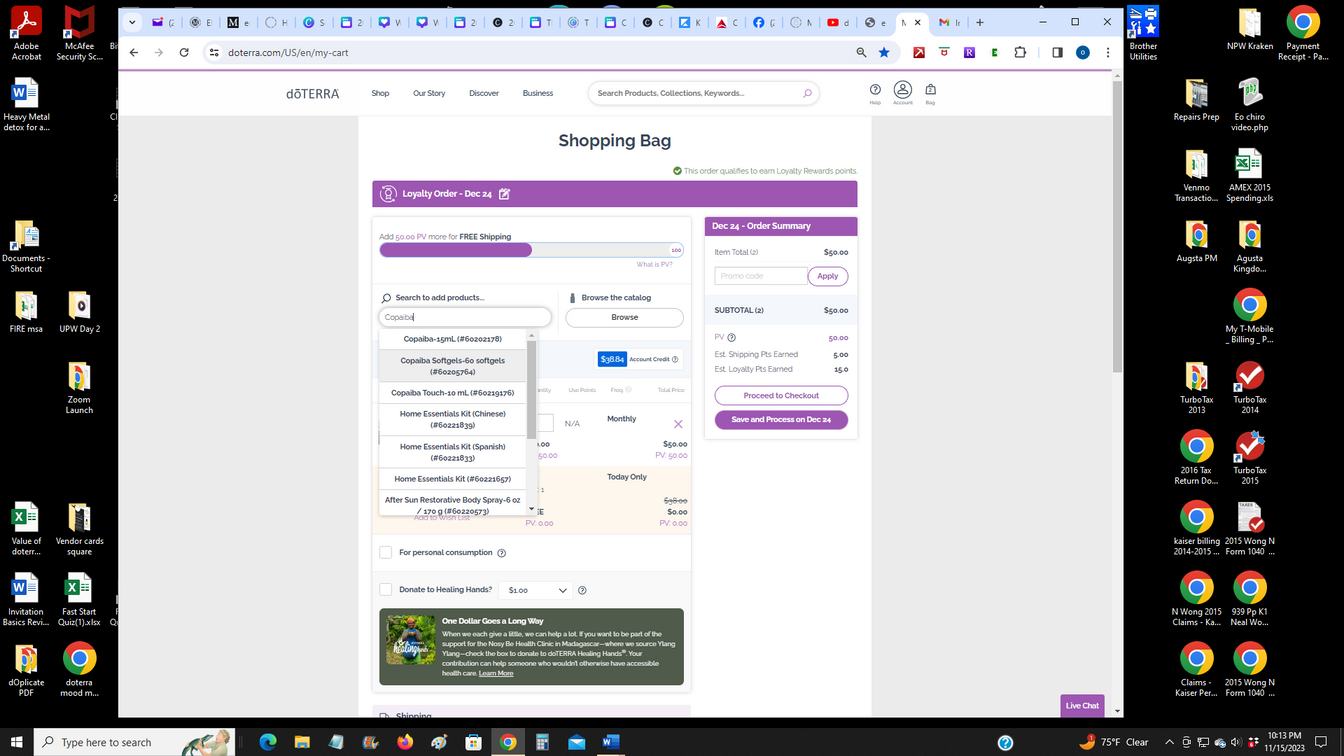Open the Shop menu
The height and width of the screenshot is (756, 1344).
tap(380, 93)
